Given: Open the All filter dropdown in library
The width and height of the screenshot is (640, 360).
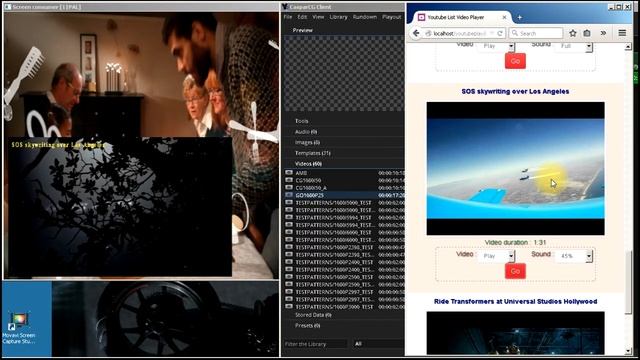Looking at the screenshot, I should (x=378, y=344).
